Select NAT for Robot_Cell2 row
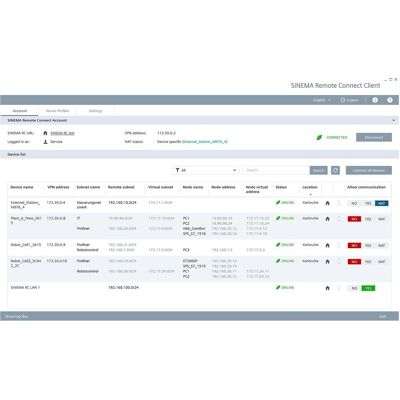The height and width of the screenshot is (400, 400). (382, 262)
